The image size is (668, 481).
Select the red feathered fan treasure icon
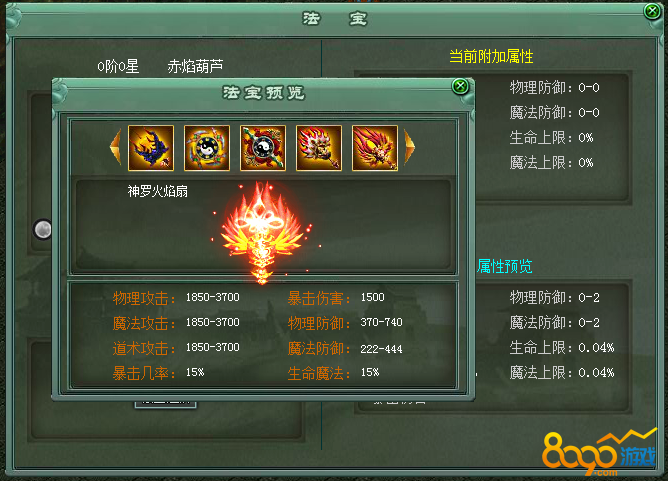[375, 148]
